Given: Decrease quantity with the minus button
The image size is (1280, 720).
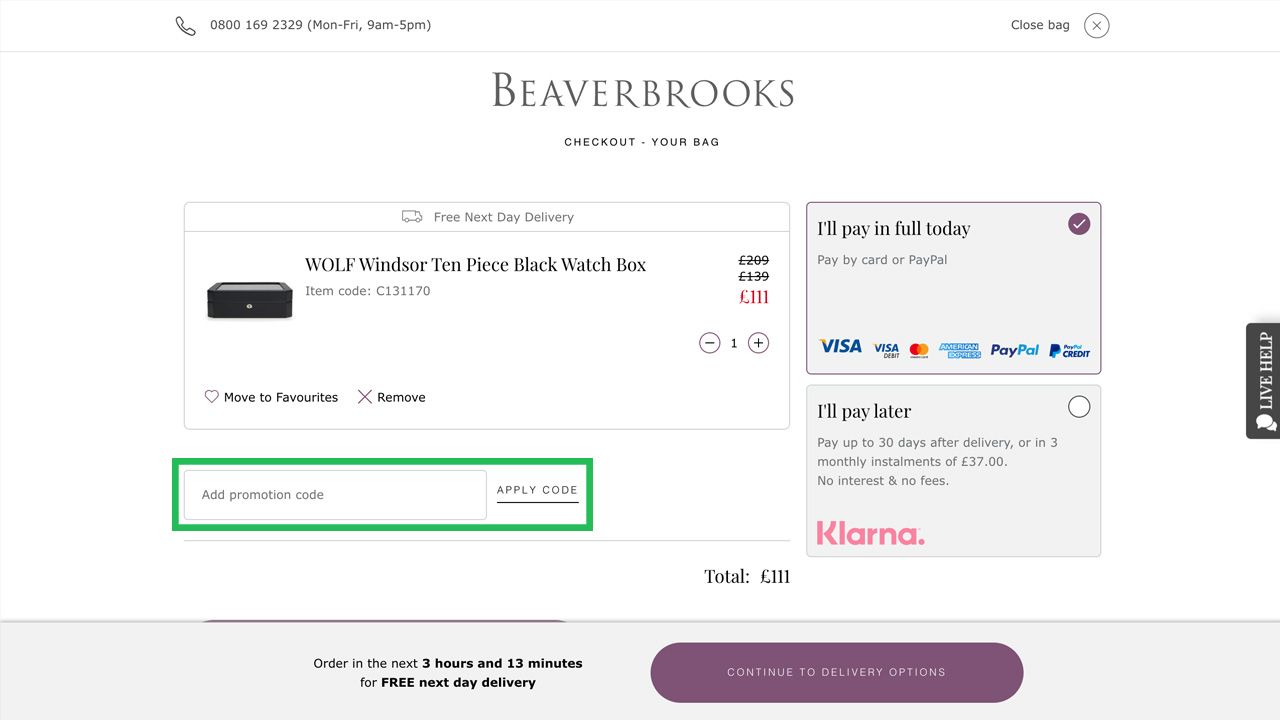Looking at the screenshot, I should [710, 343].
